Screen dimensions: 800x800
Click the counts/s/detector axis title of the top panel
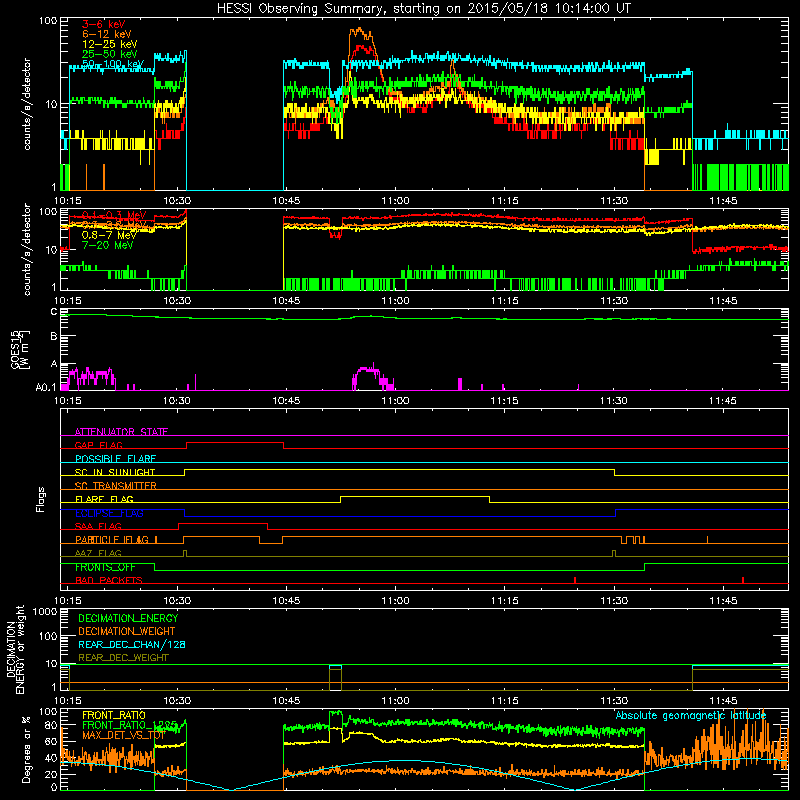click(27, 104)
